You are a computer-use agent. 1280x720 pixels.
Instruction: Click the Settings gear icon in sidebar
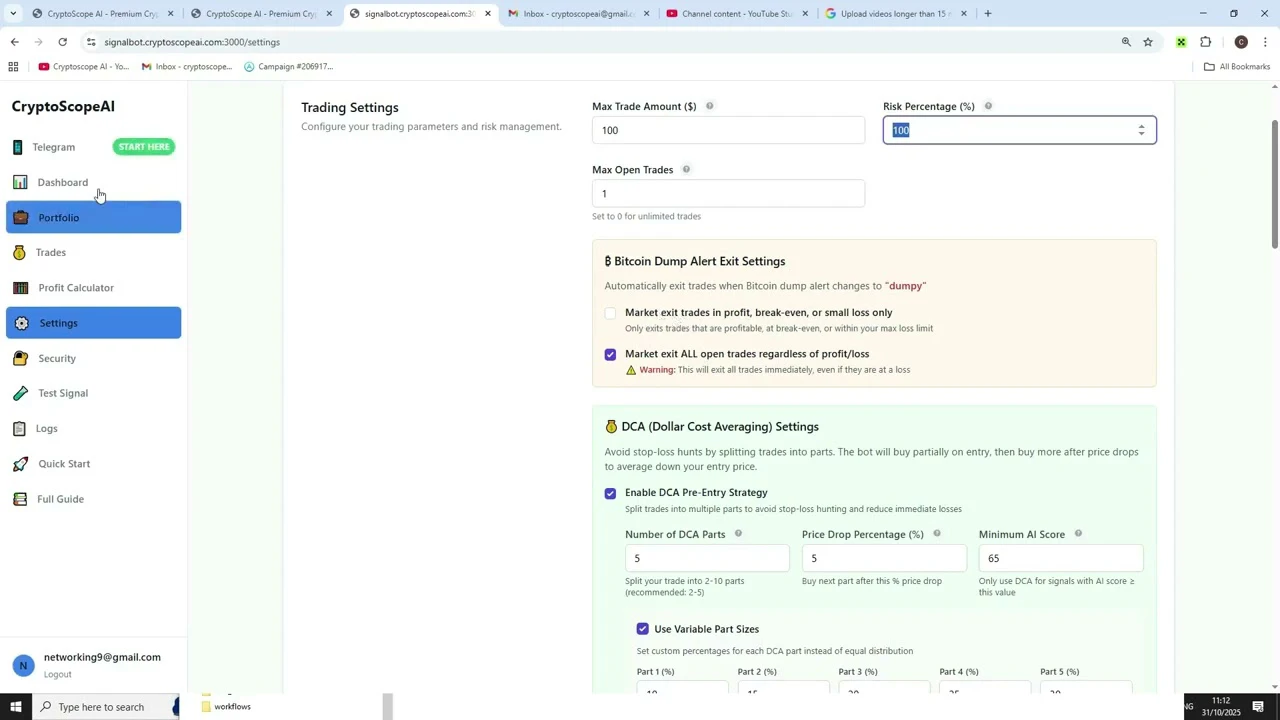tap(22, 323)
